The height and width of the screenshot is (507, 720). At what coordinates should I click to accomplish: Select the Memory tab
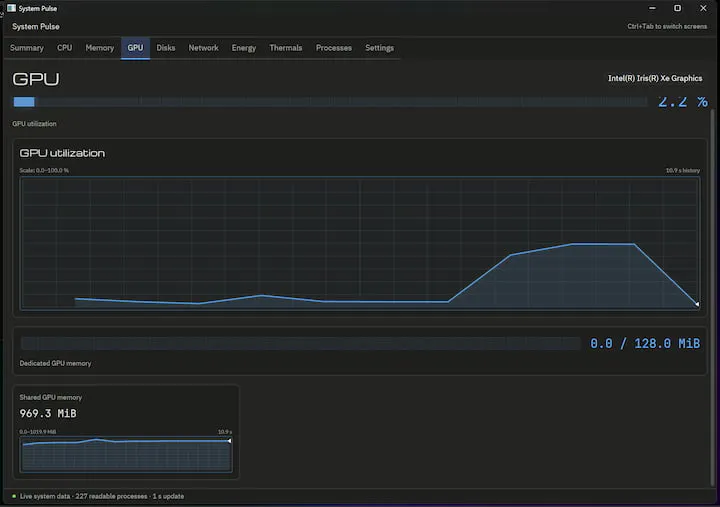pyautogui.click(x=100, y=48)
